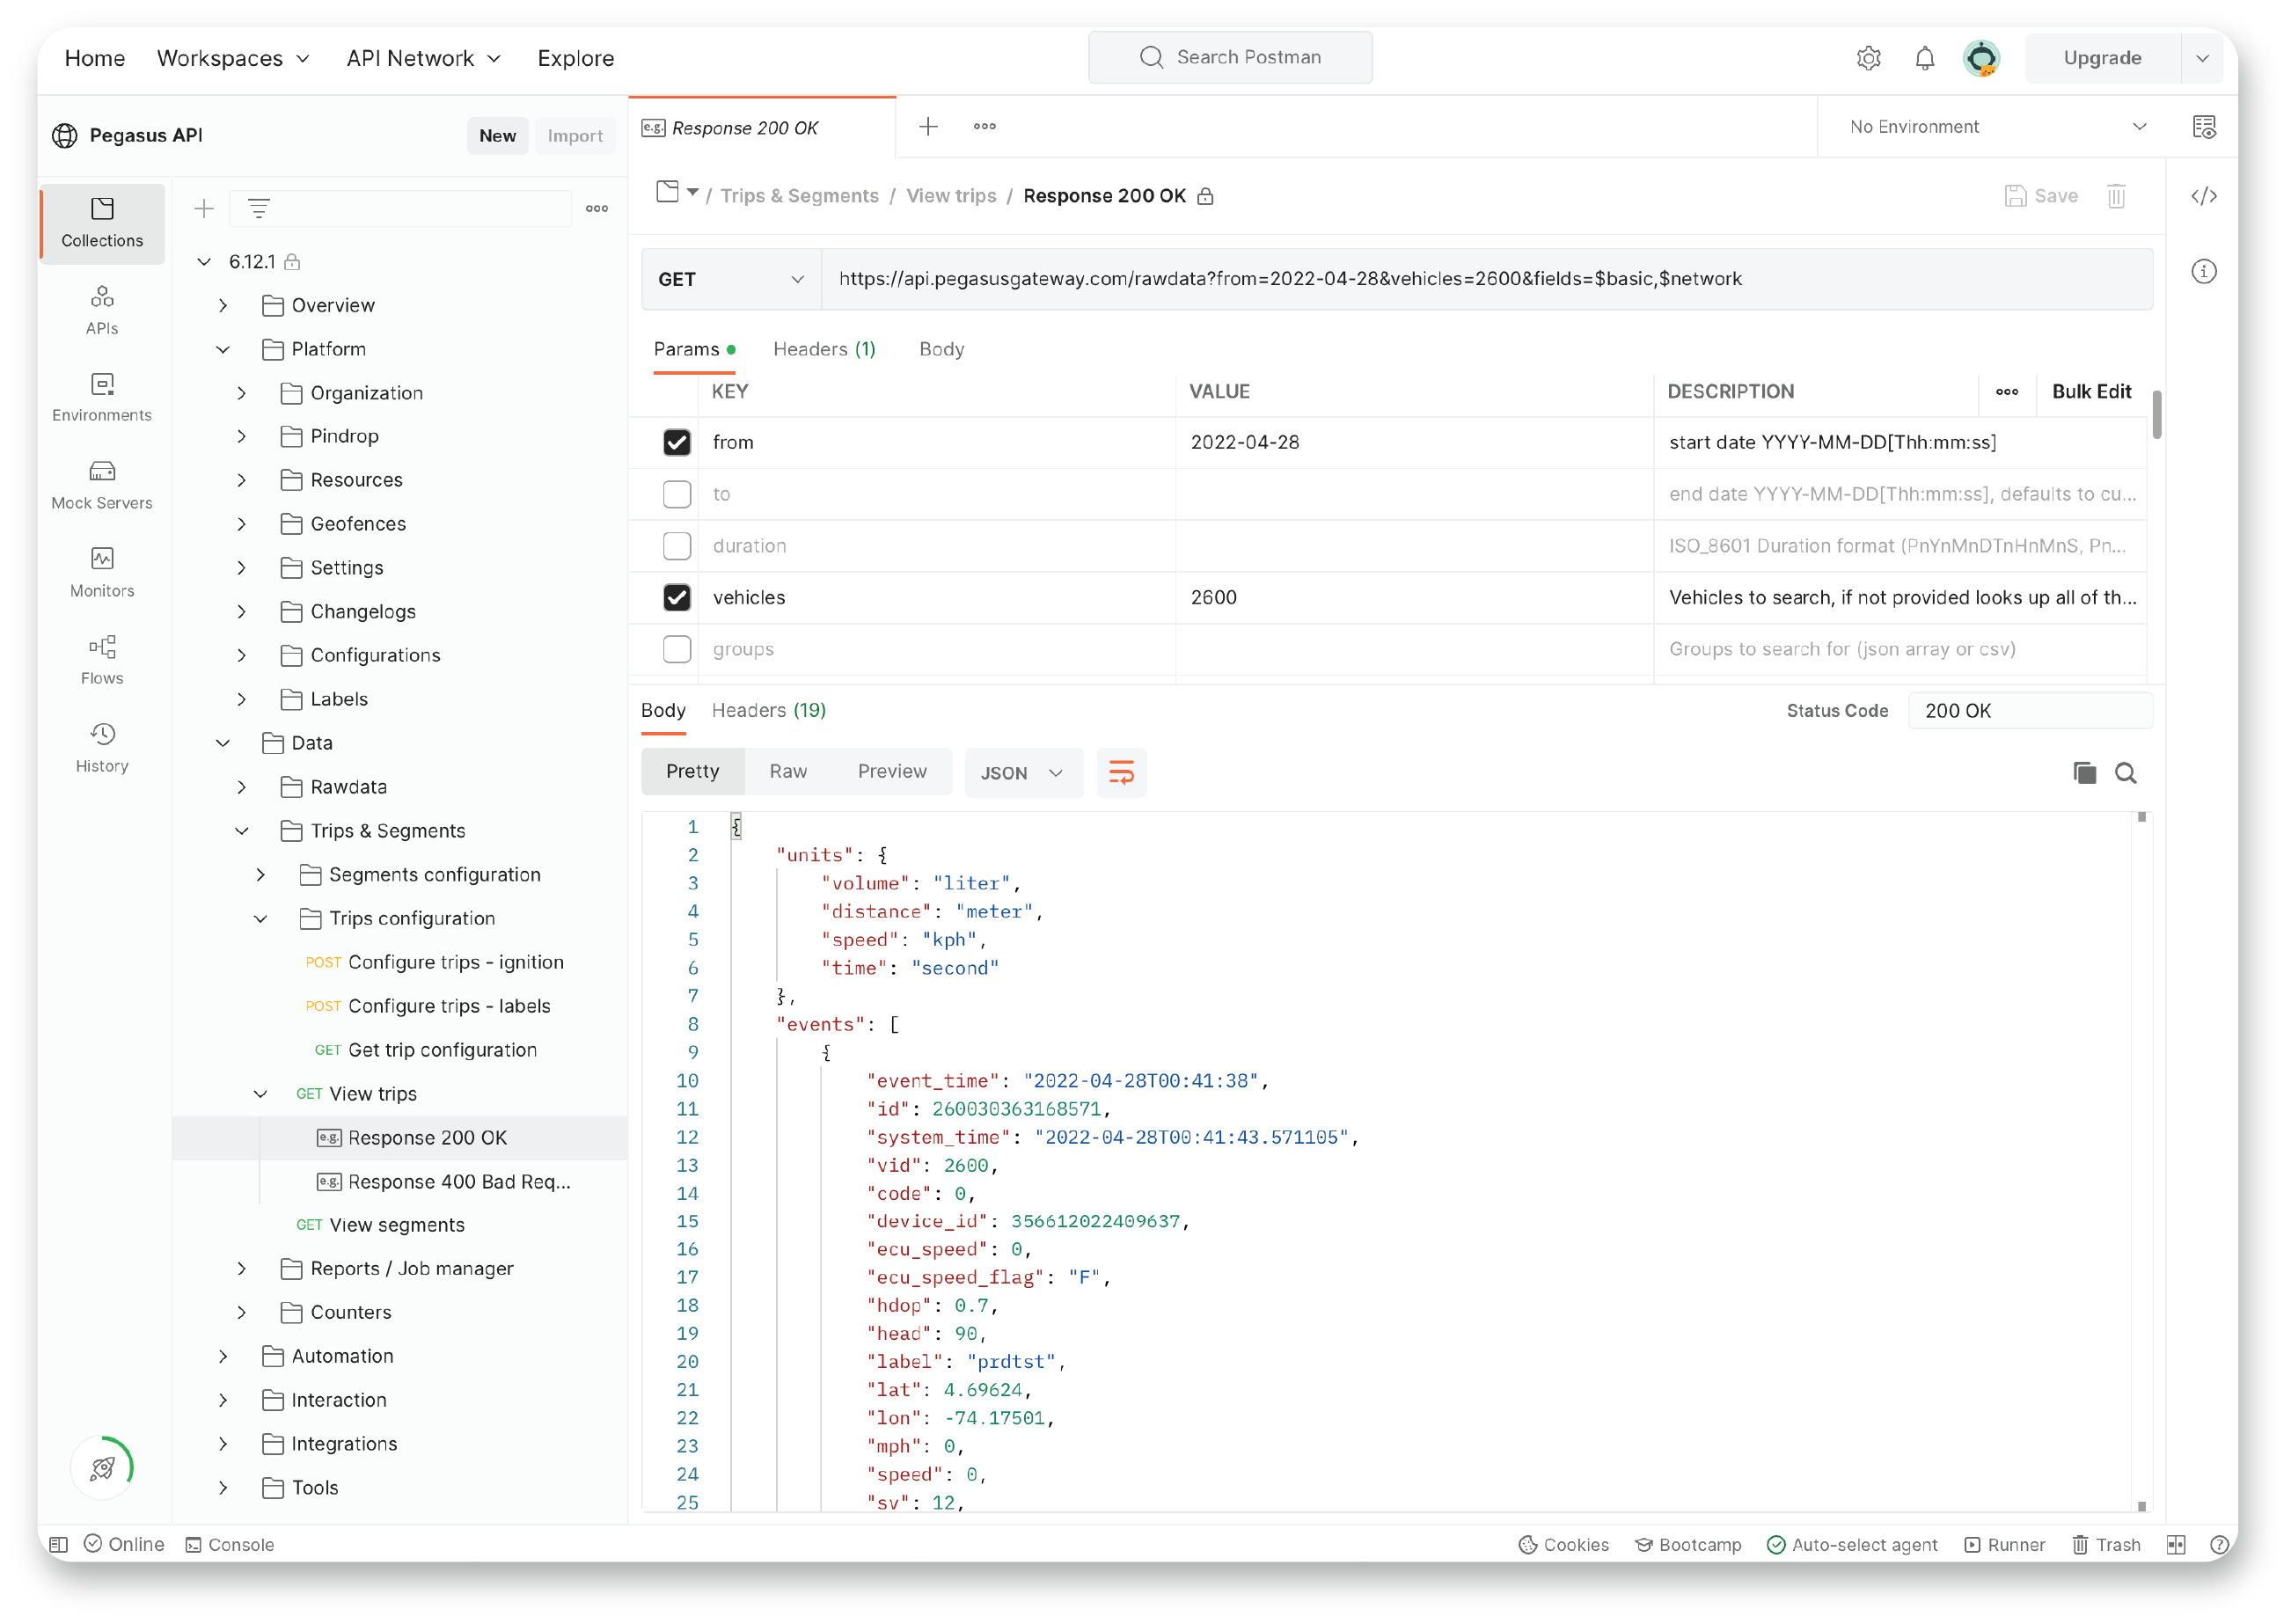Open the notifications bell
2291x1624 pixels.
pos(1924,58)
